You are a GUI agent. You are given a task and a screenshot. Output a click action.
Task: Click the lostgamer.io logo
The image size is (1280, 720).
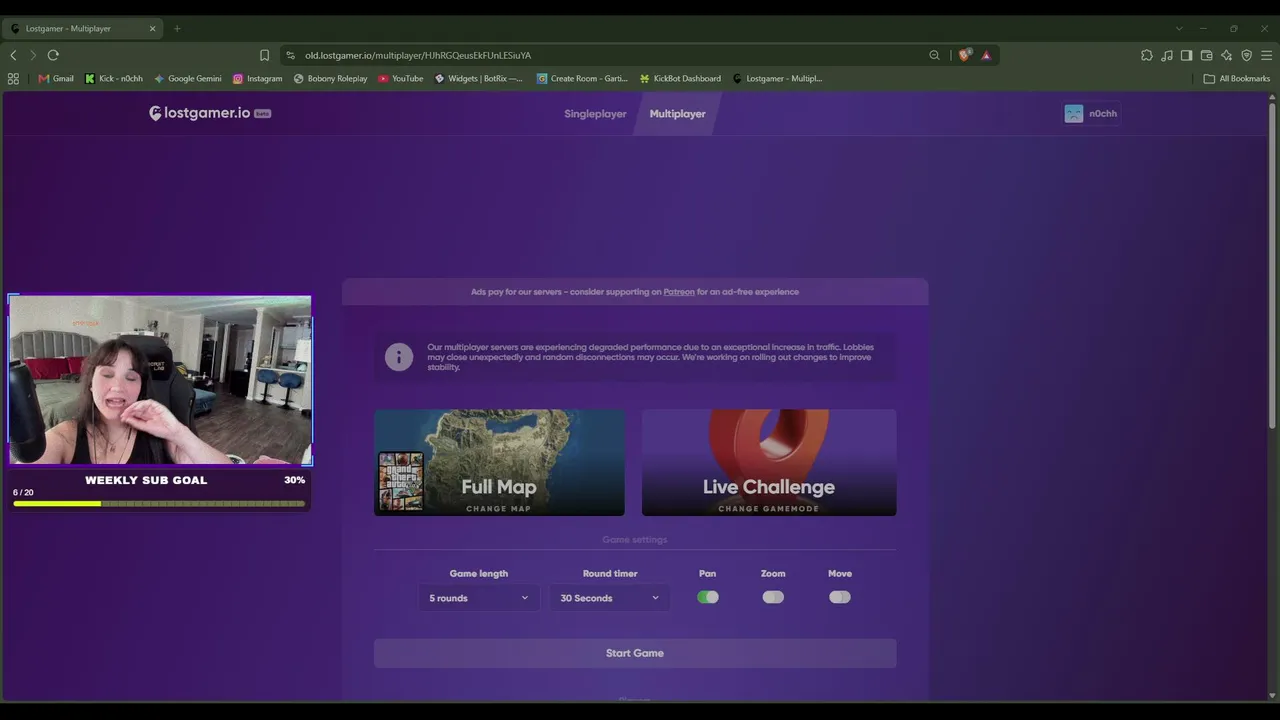[x=210, y=113]
